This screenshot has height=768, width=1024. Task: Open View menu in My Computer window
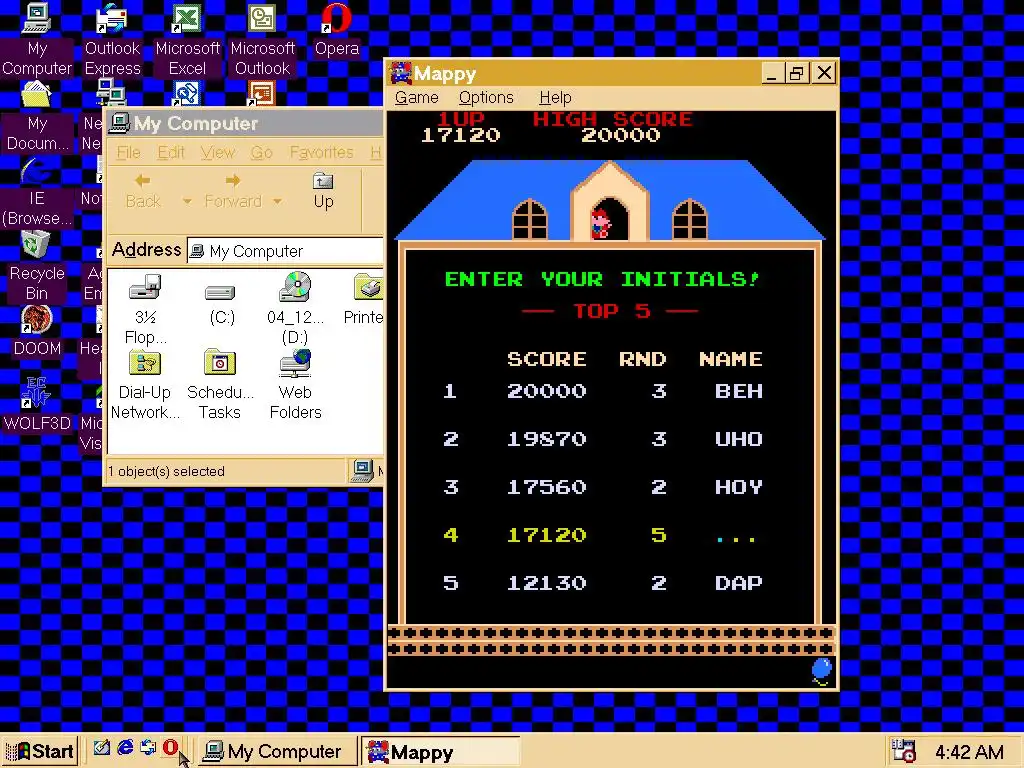tap(217, 152)
